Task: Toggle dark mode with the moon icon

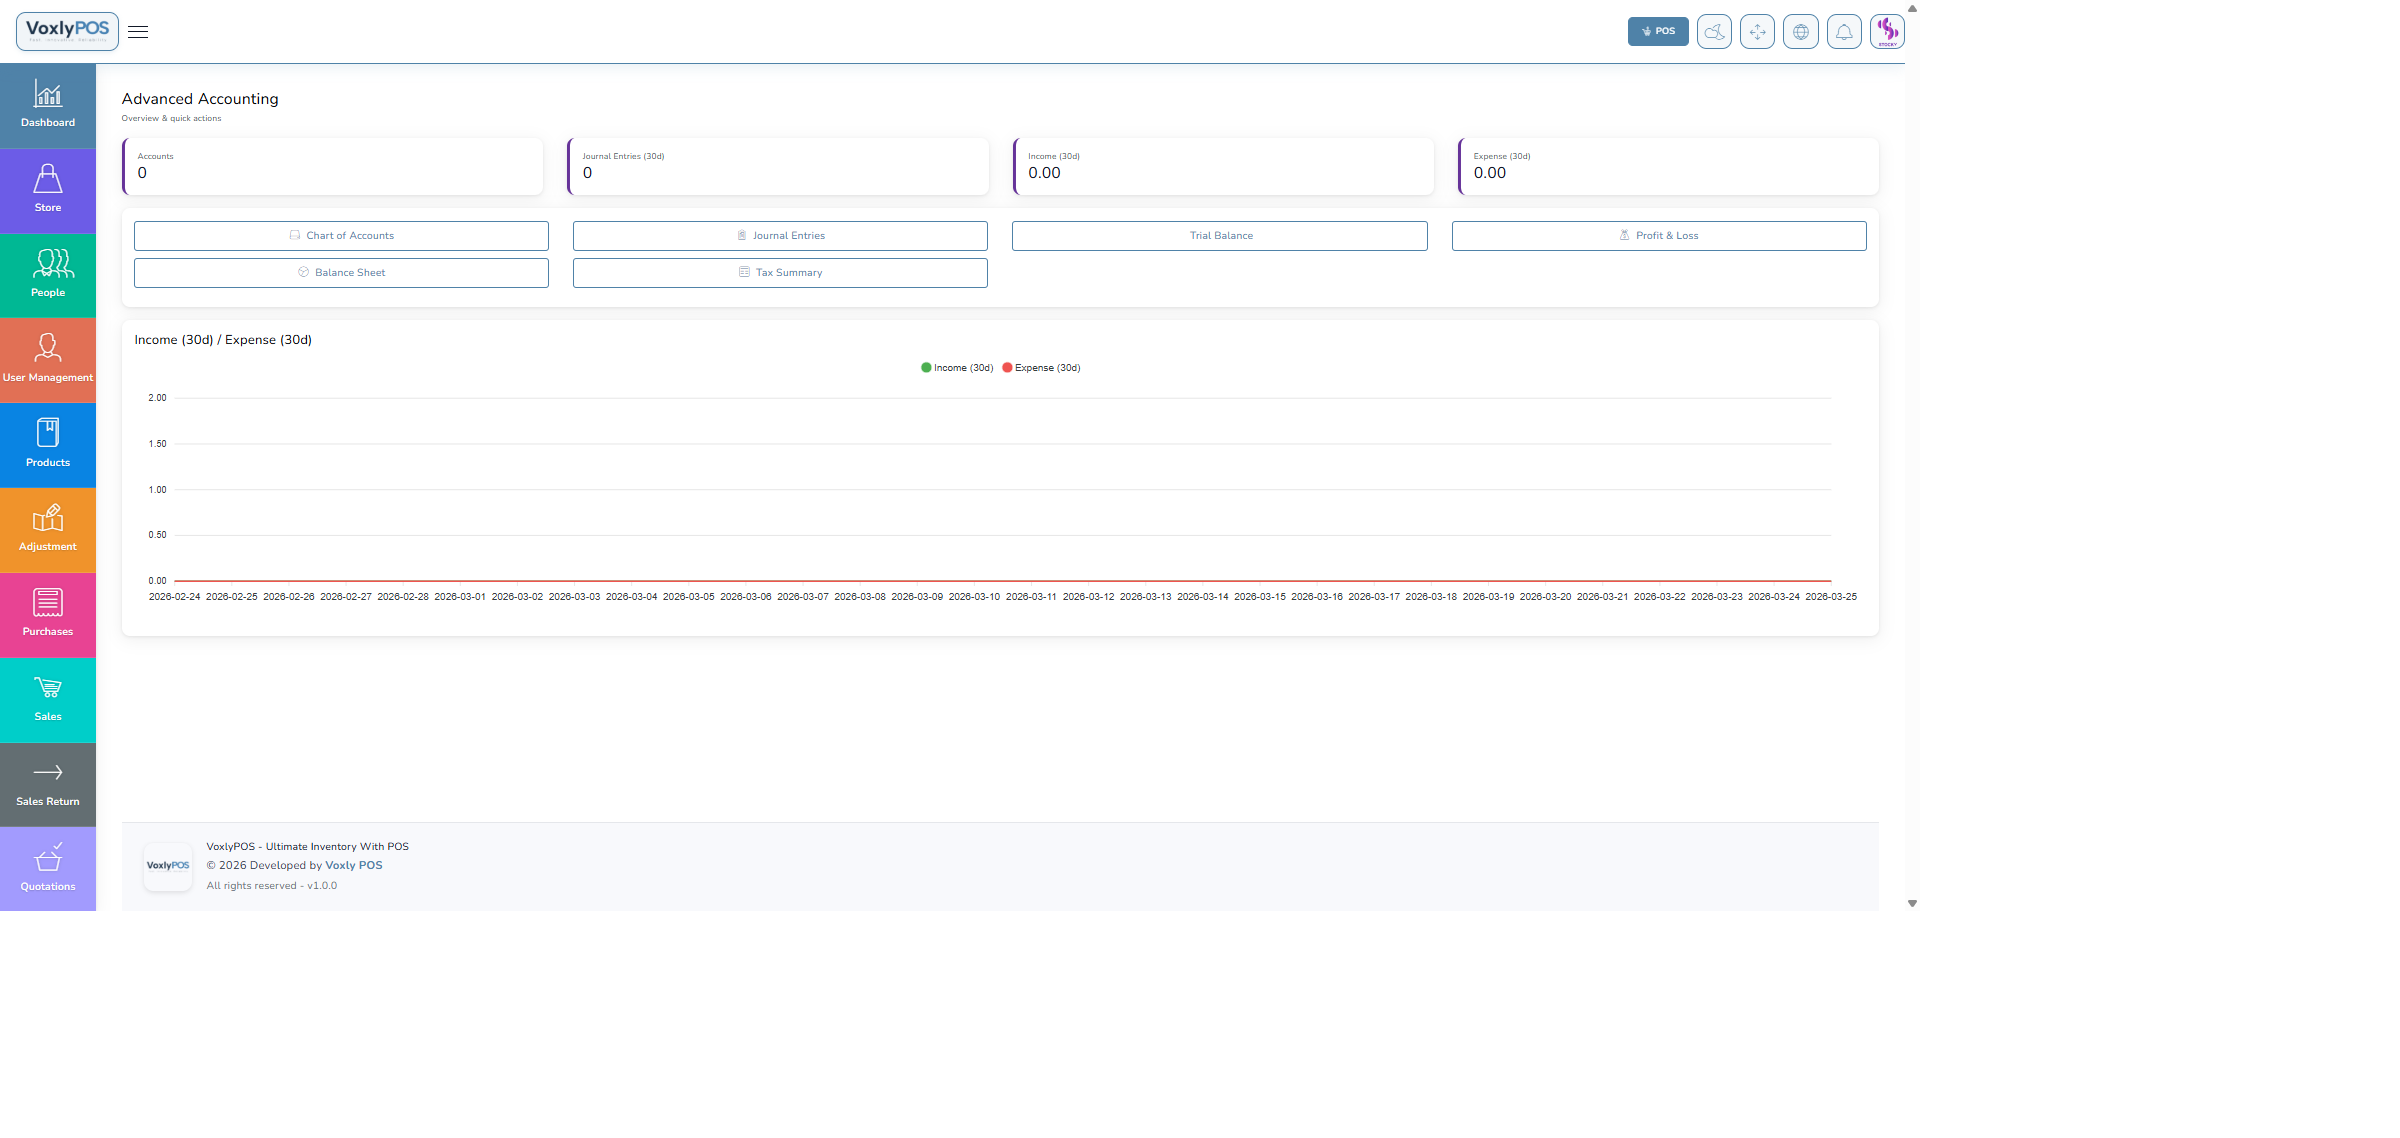Action: point(1713,31)
